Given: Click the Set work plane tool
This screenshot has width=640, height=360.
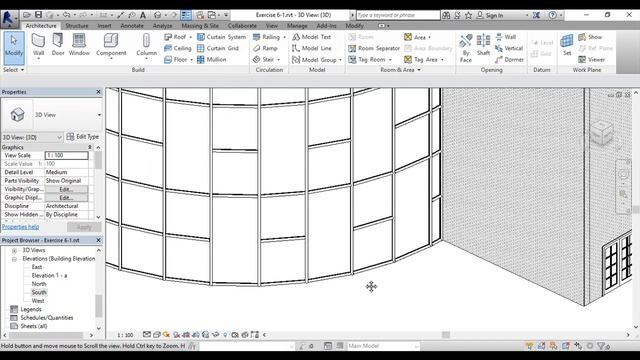Looking at the screenshot, I should (x=567, y=45).
